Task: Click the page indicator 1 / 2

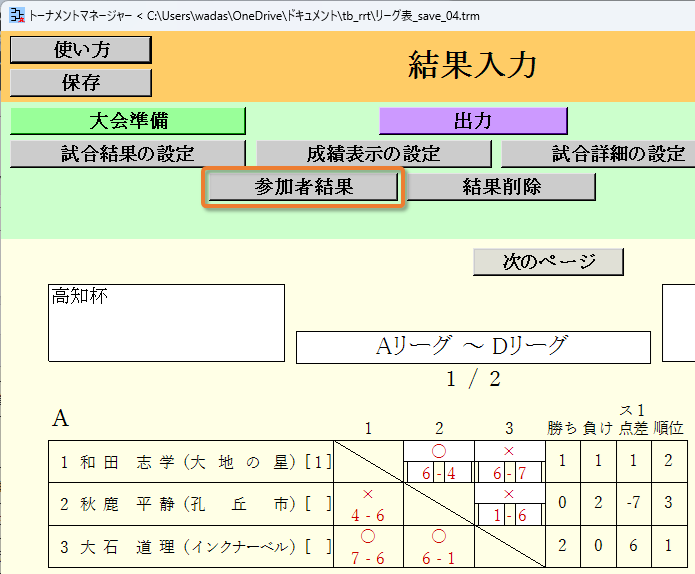Action: 473,379
